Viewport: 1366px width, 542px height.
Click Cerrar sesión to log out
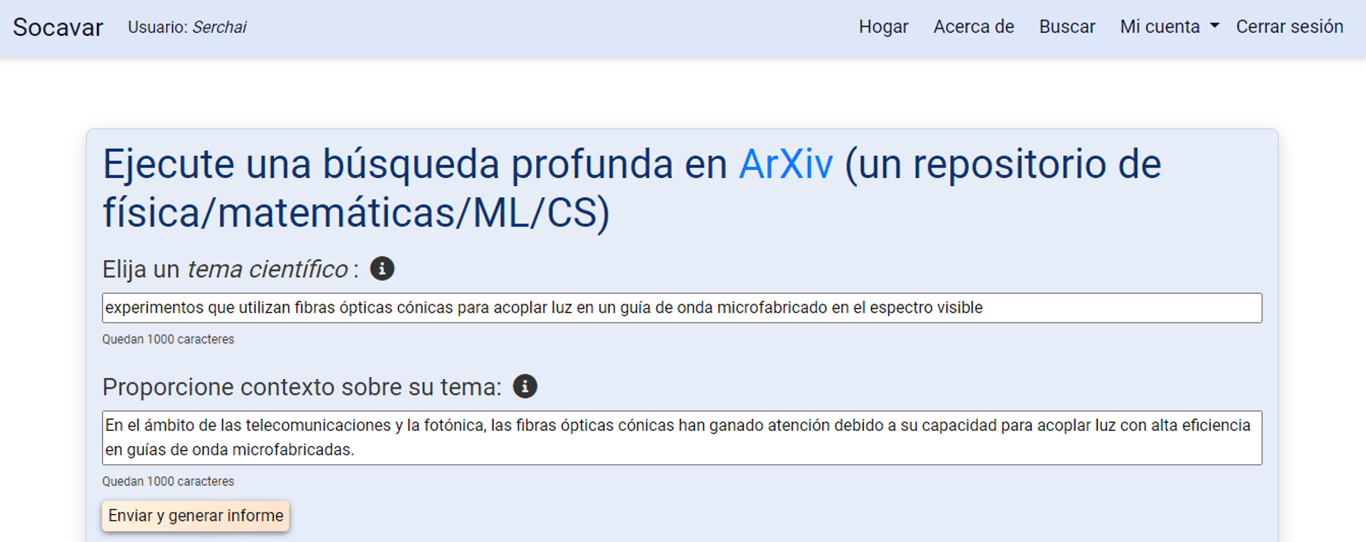point(1289,27)
